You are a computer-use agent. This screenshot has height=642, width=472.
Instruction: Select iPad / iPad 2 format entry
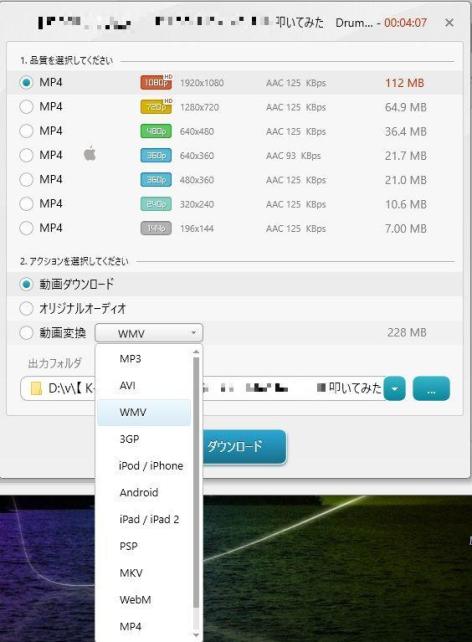144,519
